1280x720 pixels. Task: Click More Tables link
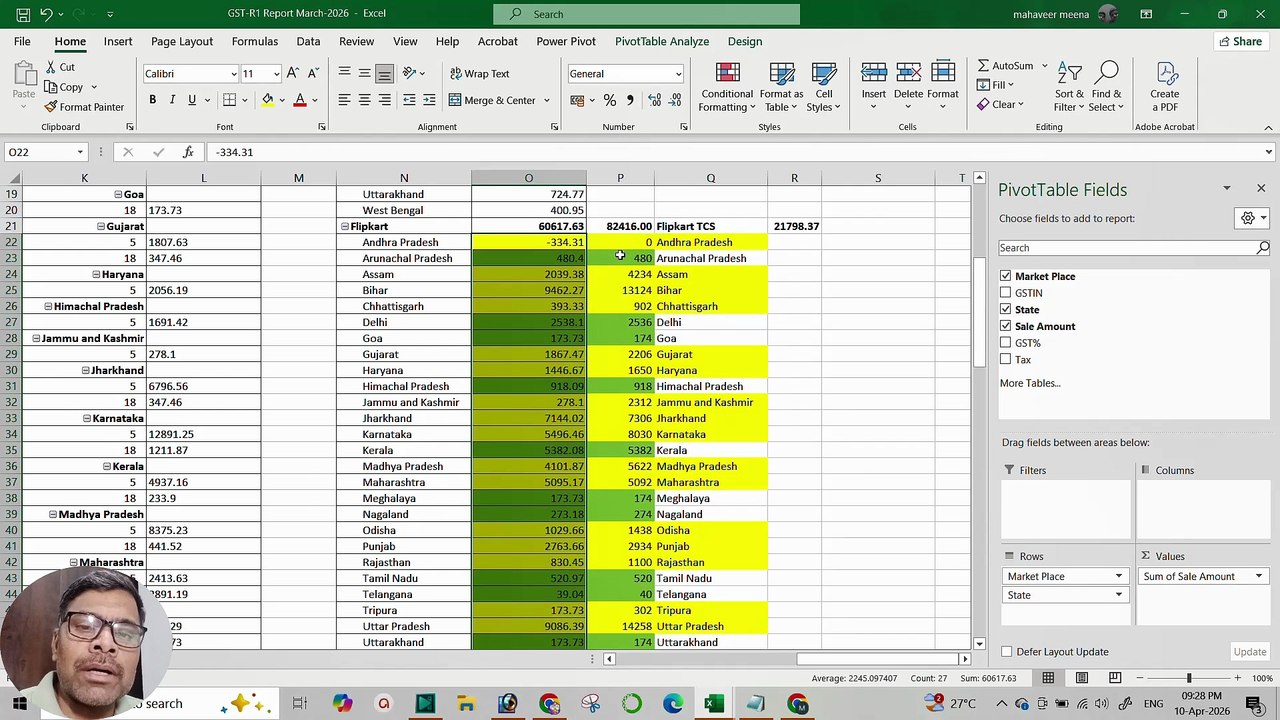click(1030, 383)
